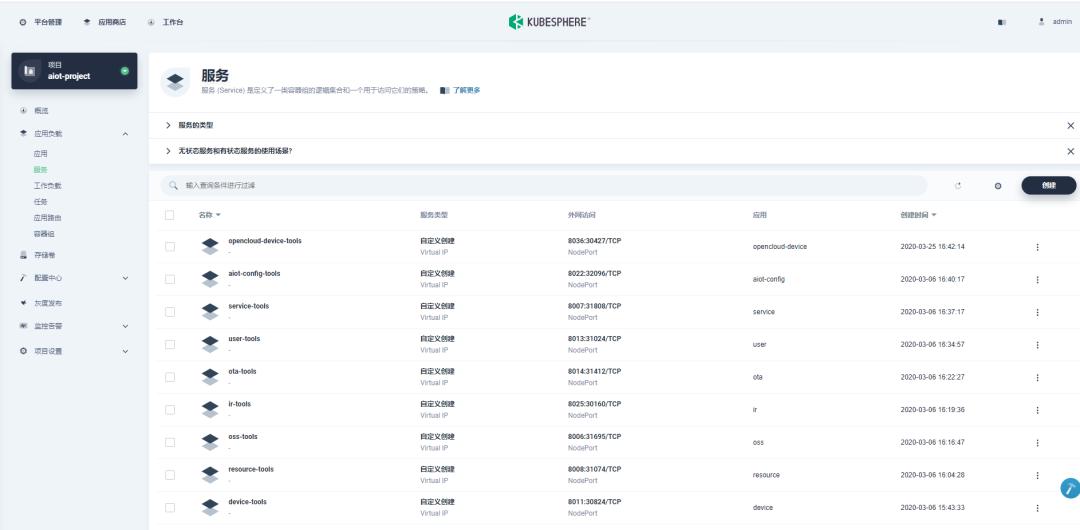This screenshot has height=530, width=1080.
Task: Click the blue hammer toolbox floating icon
Action: [1070, 488]
